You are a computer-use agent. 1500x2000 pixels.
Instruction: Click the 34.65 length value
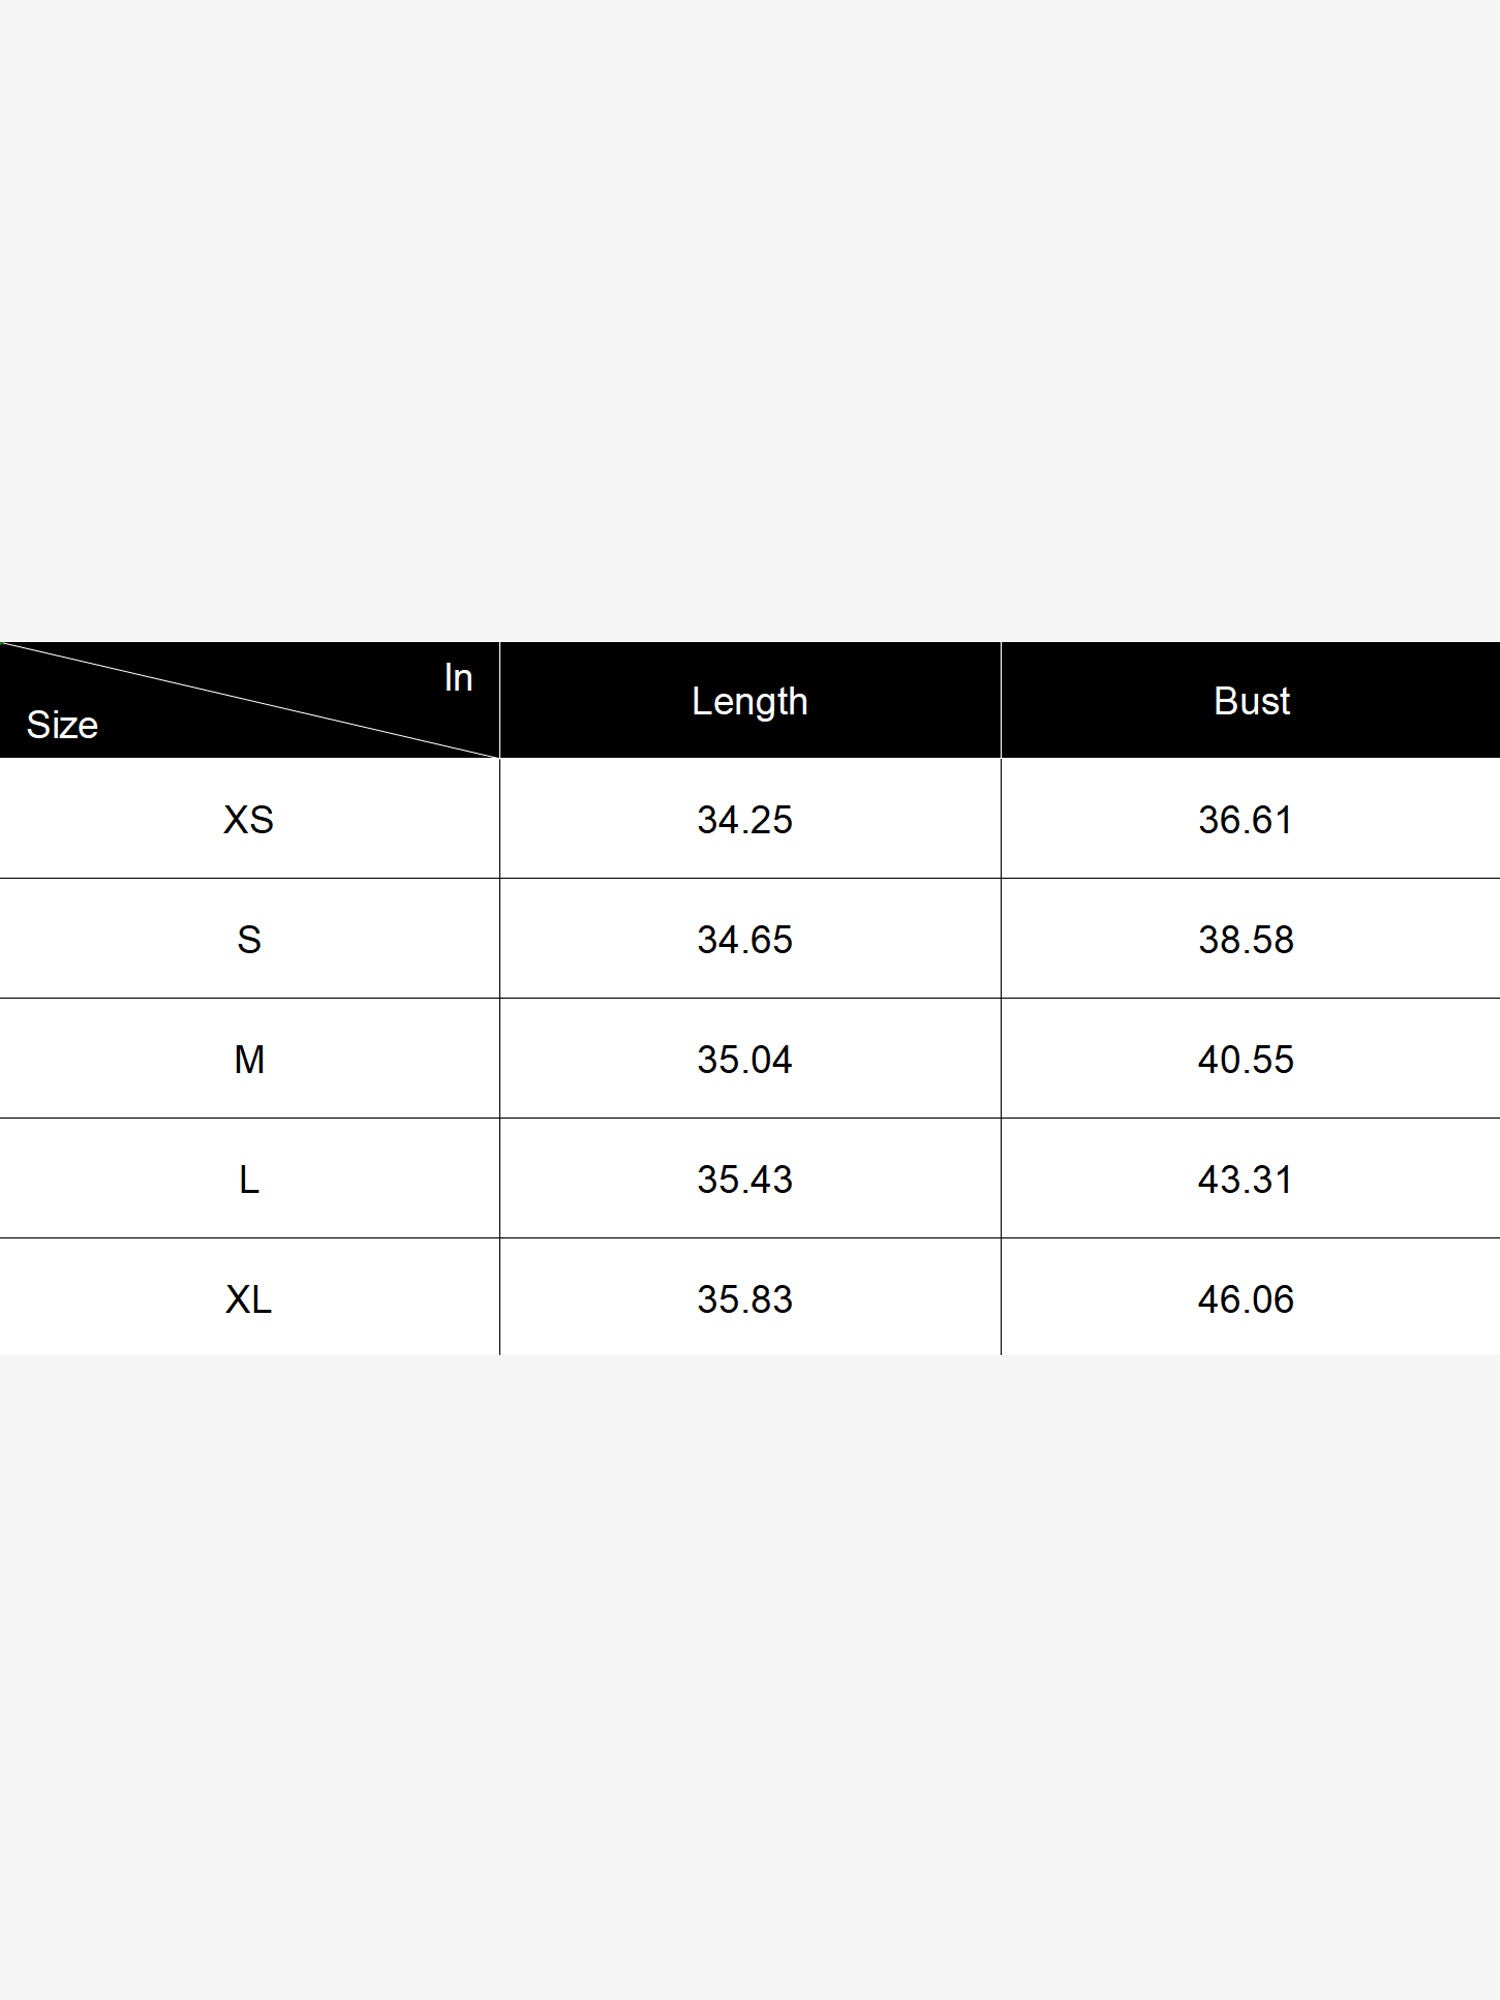745,940
